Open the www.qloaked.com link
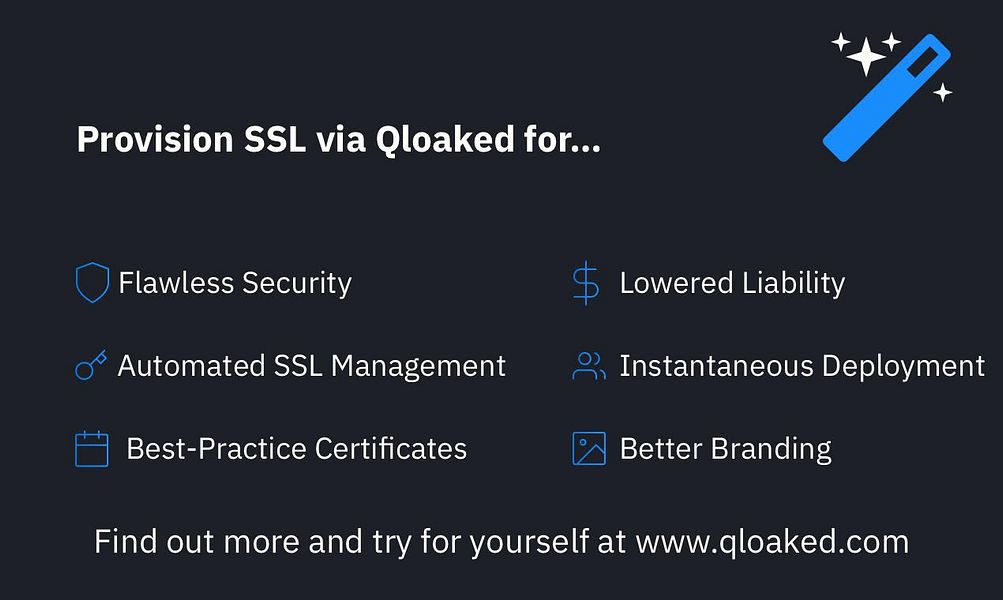This screenshot has height=600, width=1003. pos(772,542)
